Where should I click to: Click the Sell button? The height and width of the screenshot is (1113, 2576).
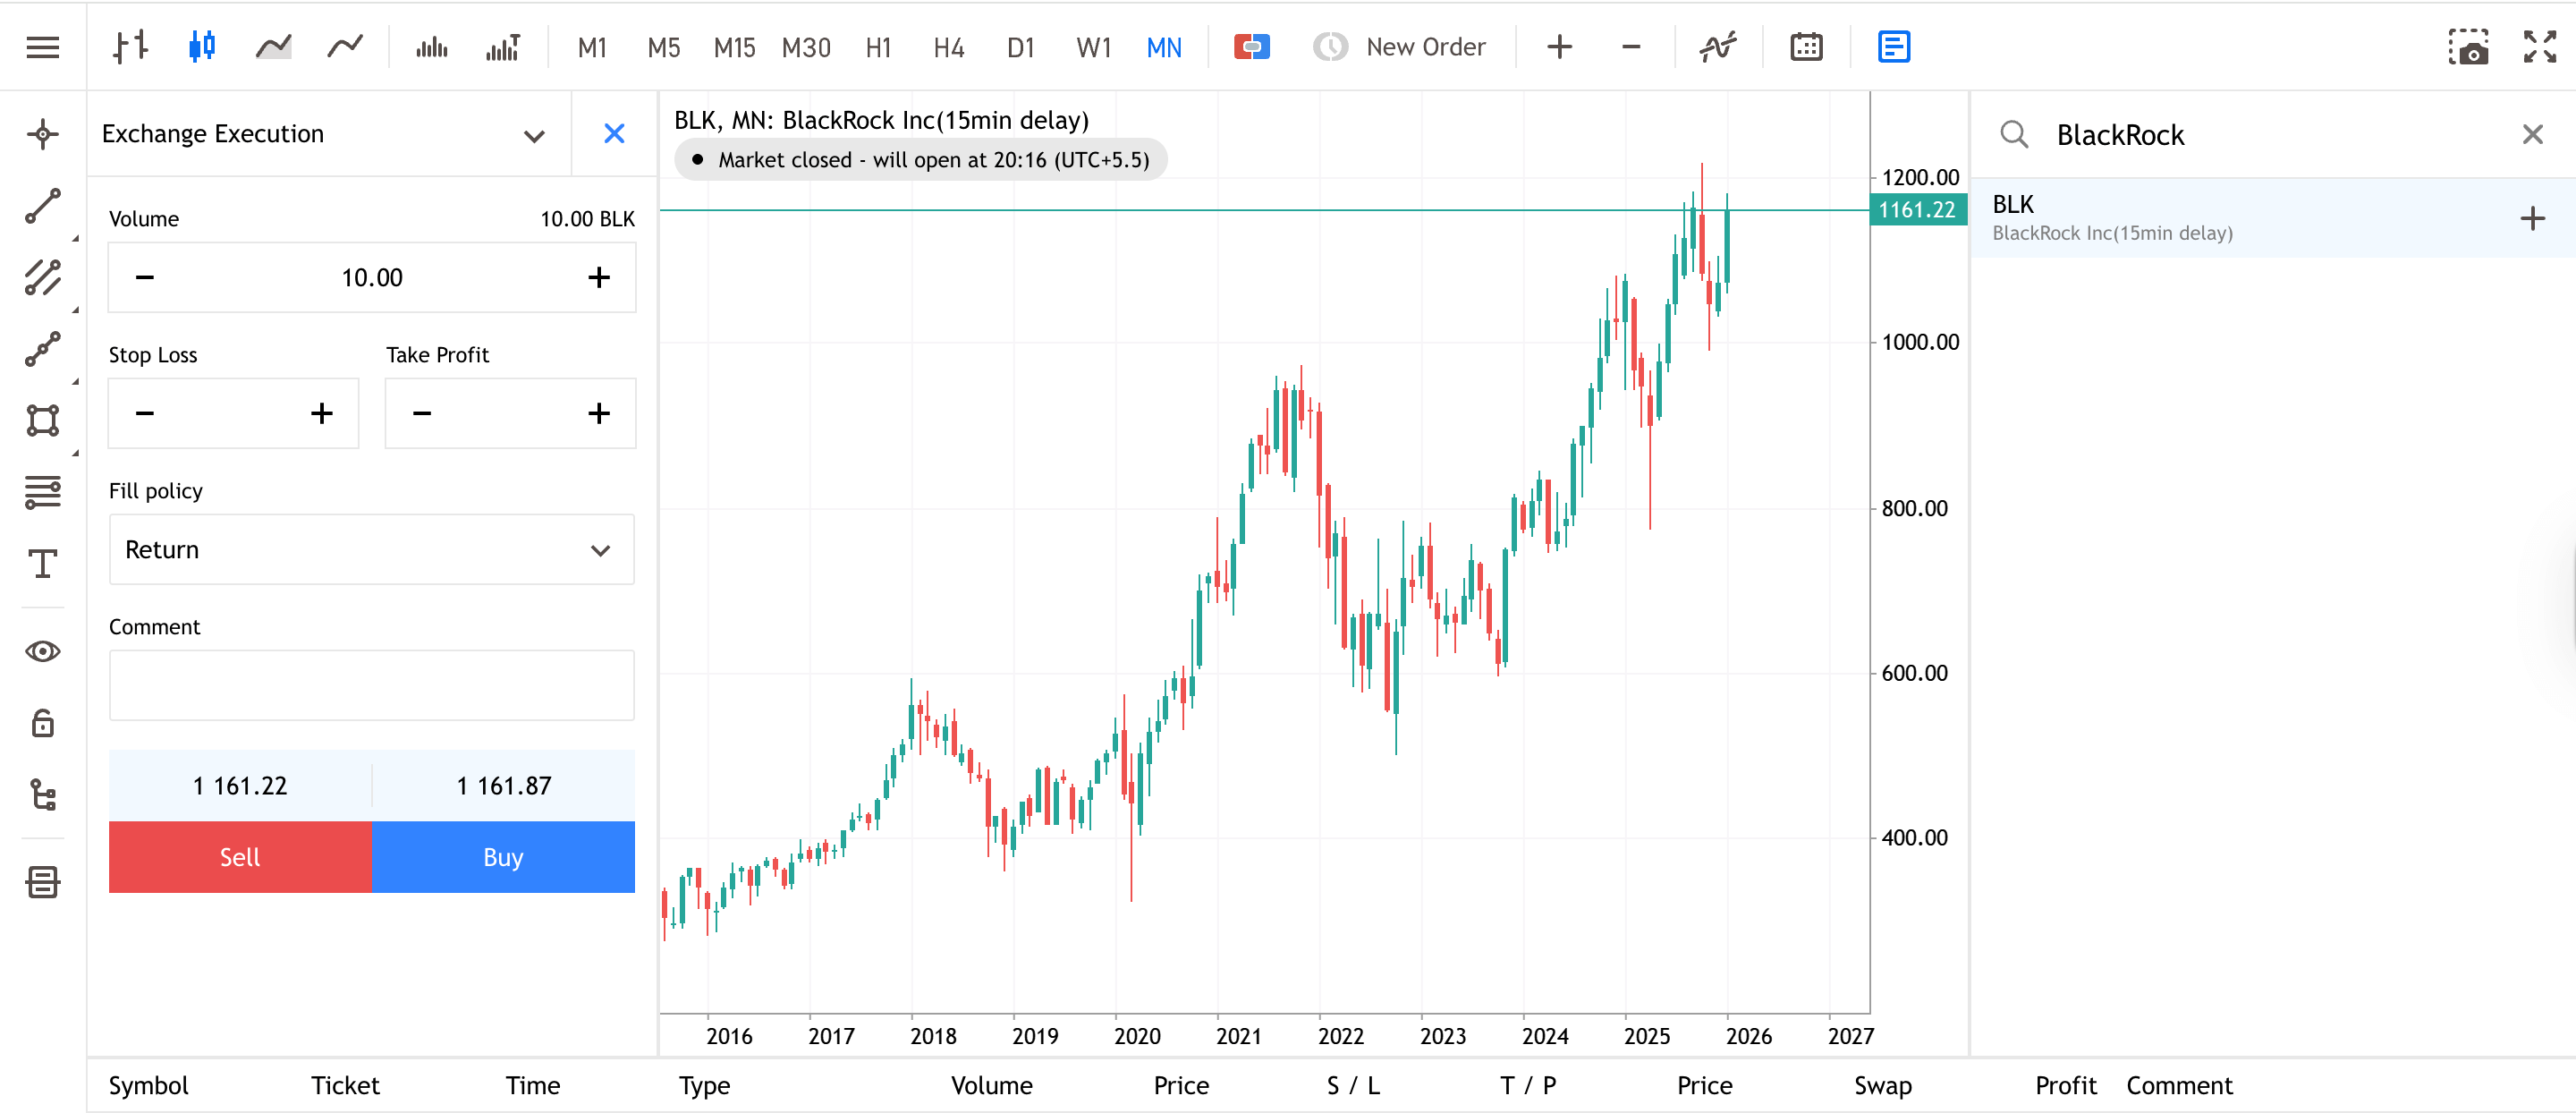[239, 857]
